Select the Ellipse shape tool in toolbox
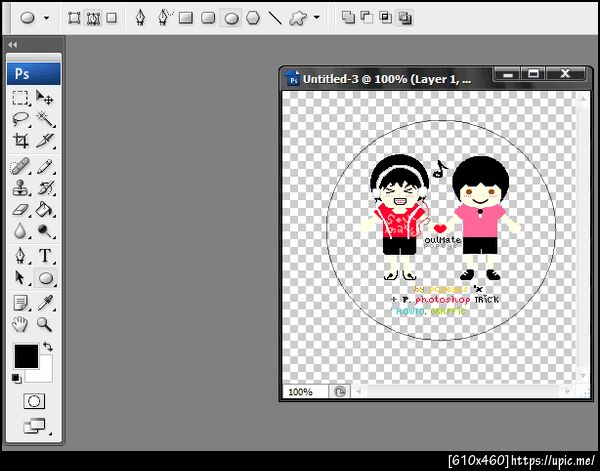 click(x=45, y=278)
